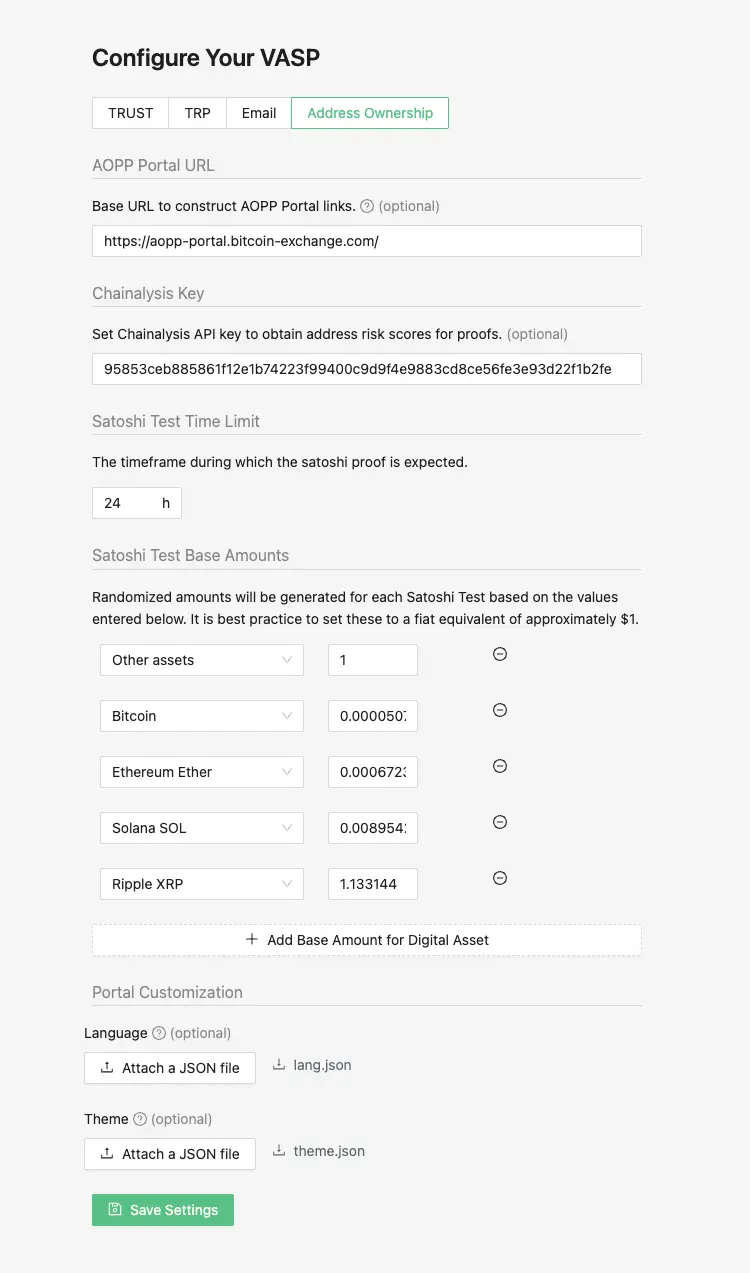750x1273 pixels.
Task: Select the Chainalysis API key field
Action: [366, 368]
